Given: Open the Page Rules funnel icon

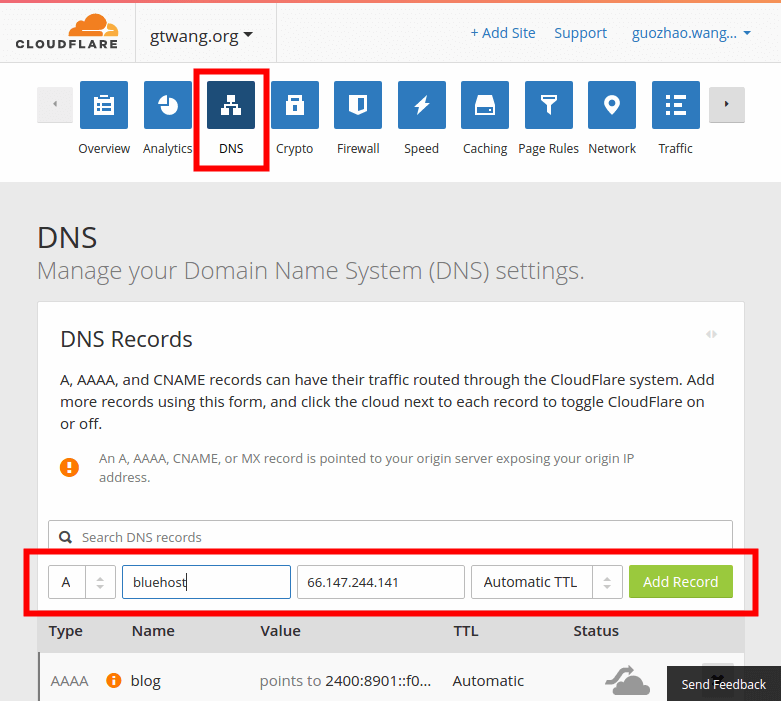Looking at the screenshot, I should coord(549,105).
